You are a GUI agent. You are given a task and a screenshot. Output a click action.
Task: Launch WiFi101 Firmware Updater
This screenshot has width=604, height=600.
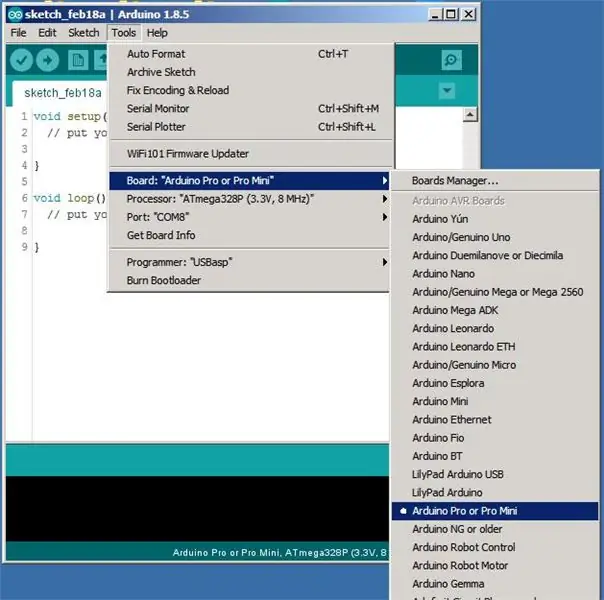[x=250, y=154]
